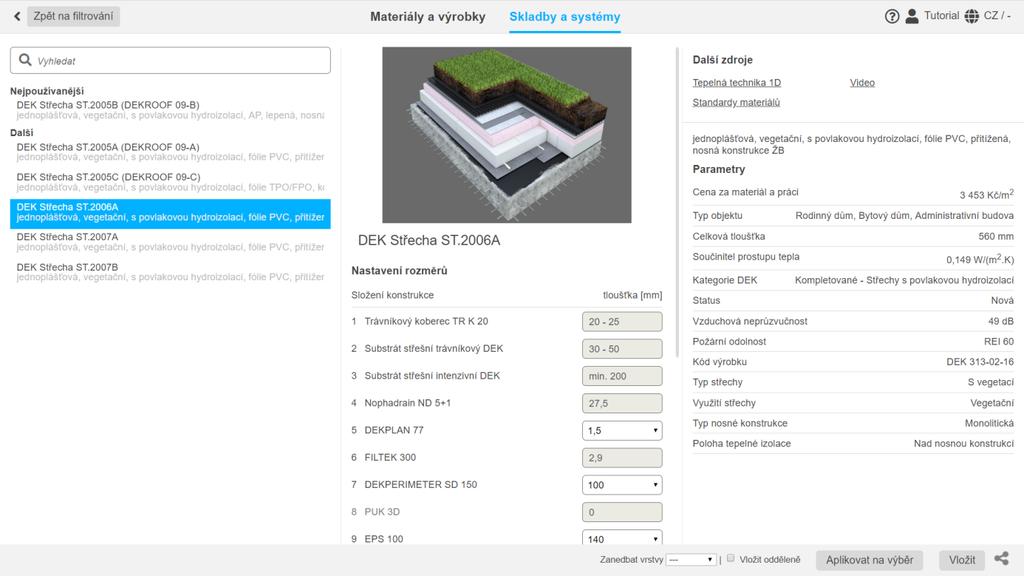Viewport: 1024px width, 576px height.
Task: Click the Substrát trávníkový thickness field 30 - 50
Action: (x=622, y=349)
